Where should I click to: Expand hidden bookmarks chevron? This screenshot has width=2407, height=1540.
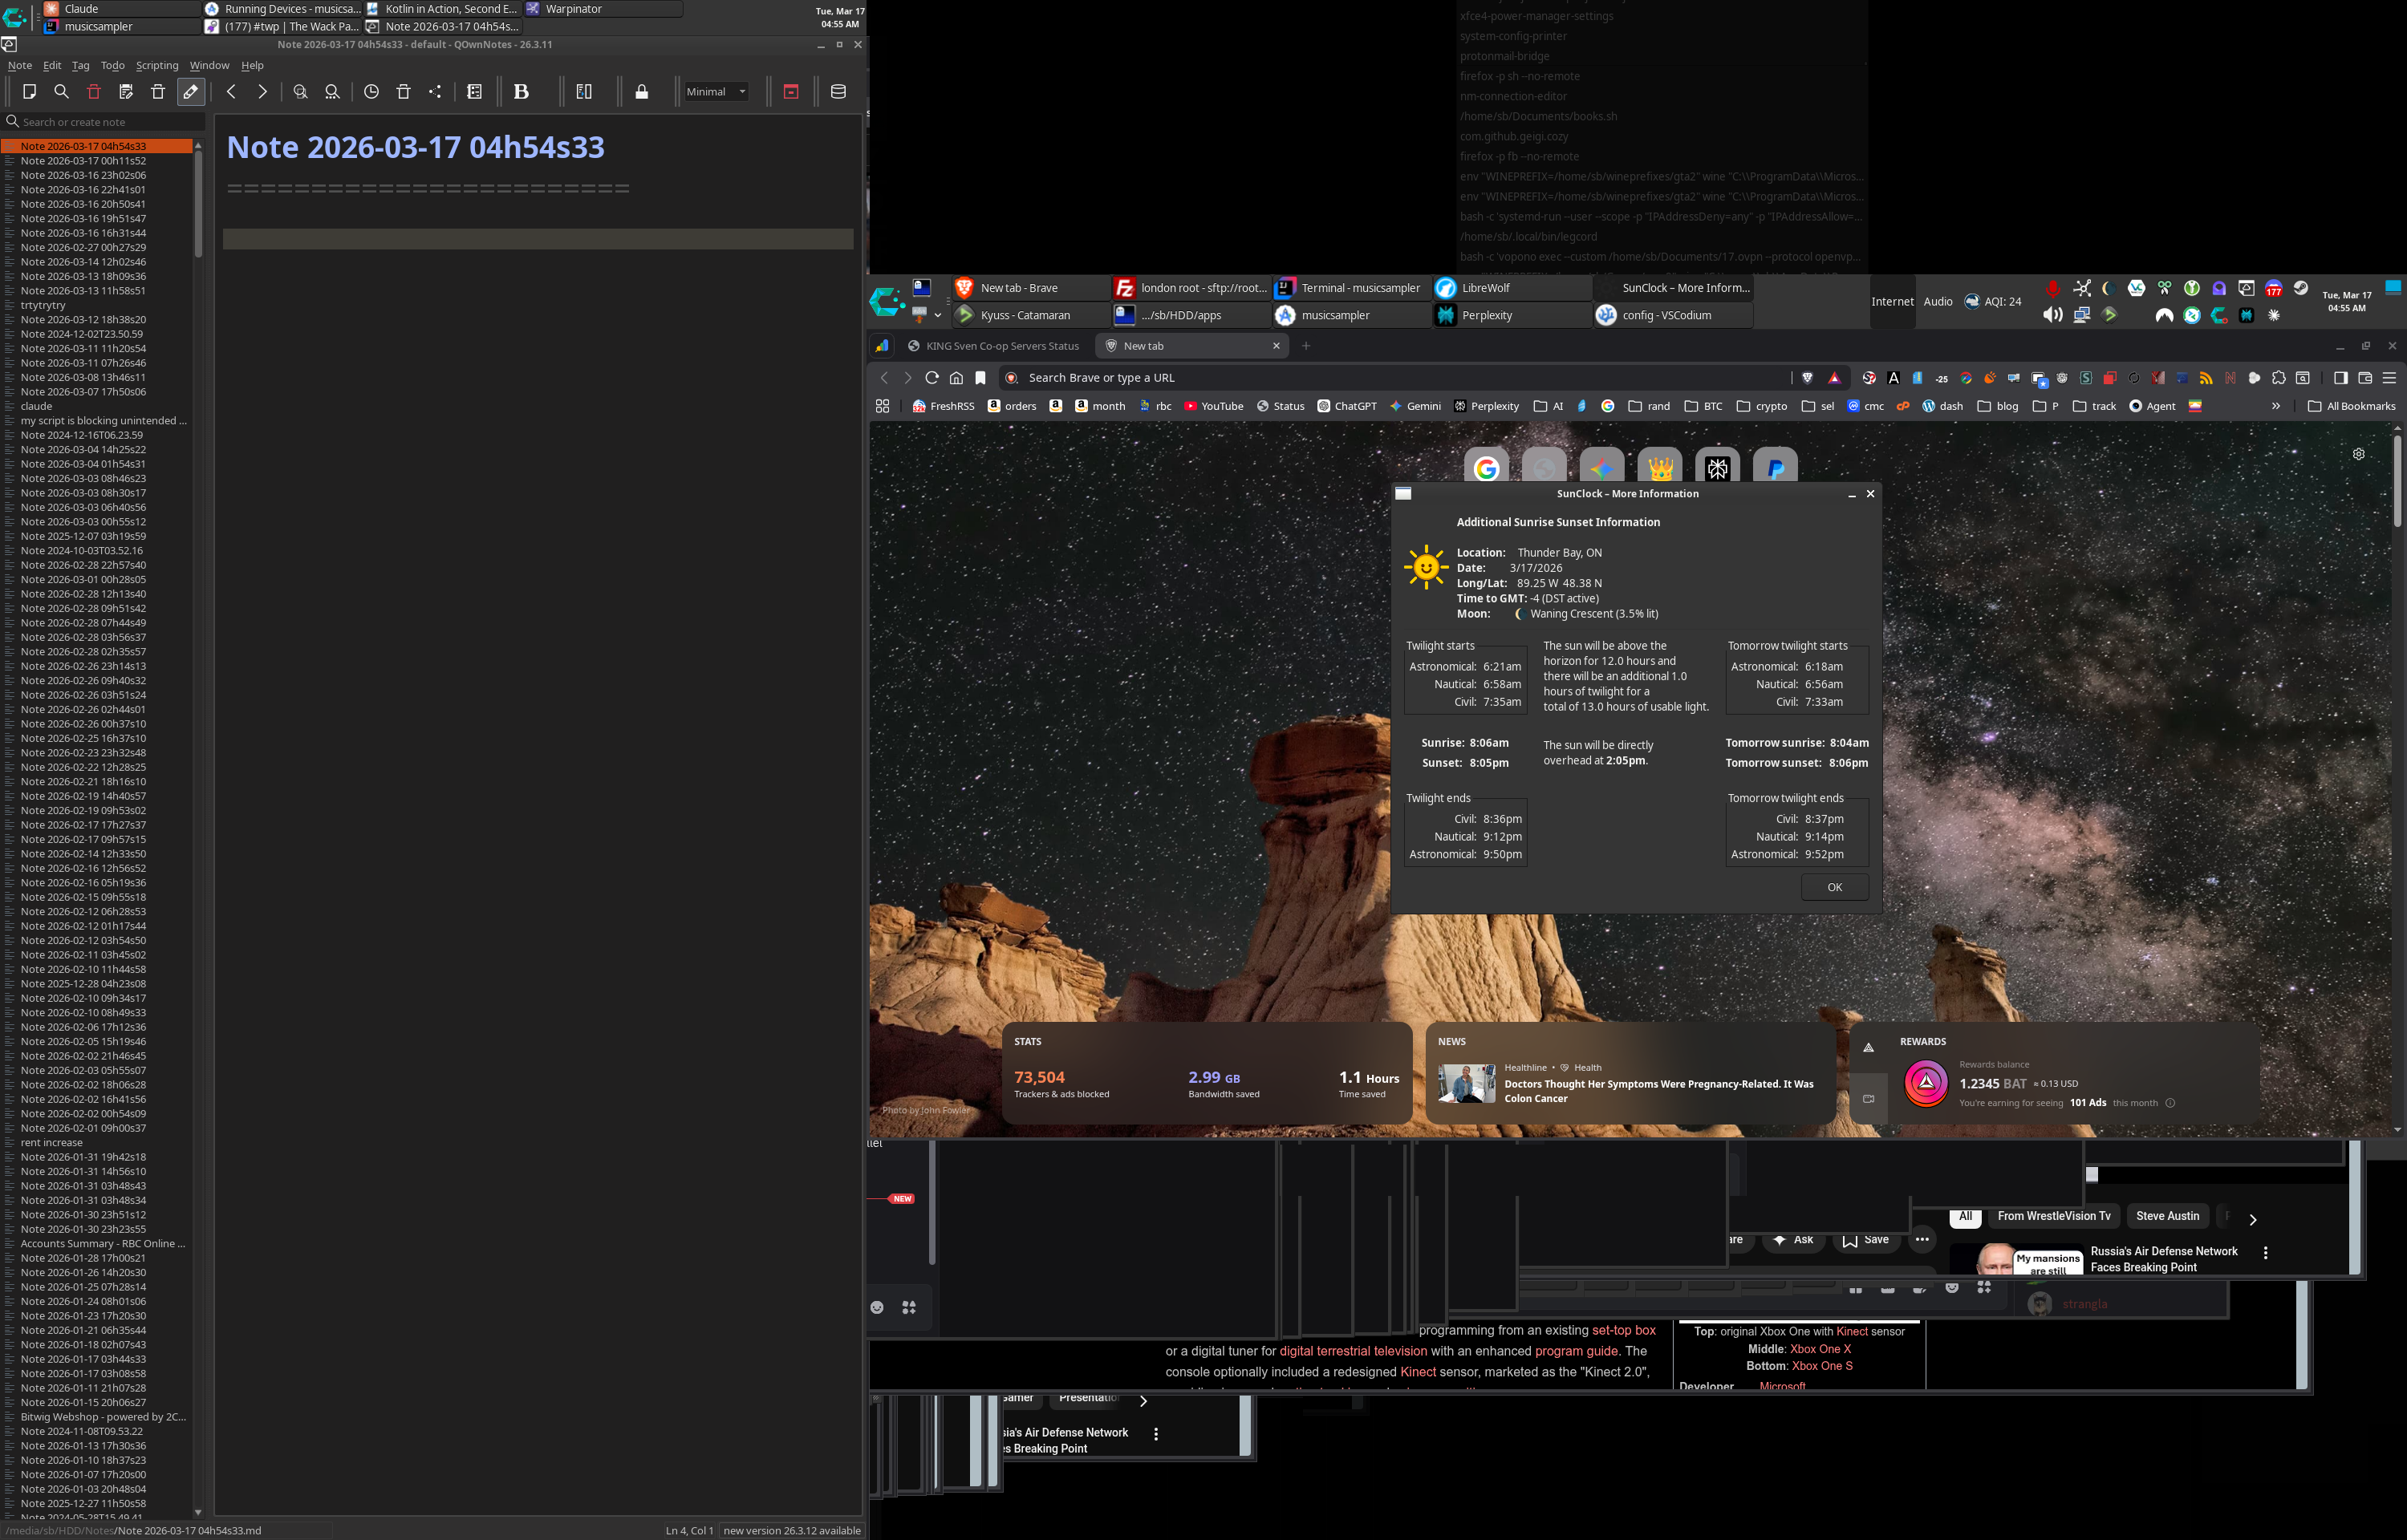[x=2275, y=406]
